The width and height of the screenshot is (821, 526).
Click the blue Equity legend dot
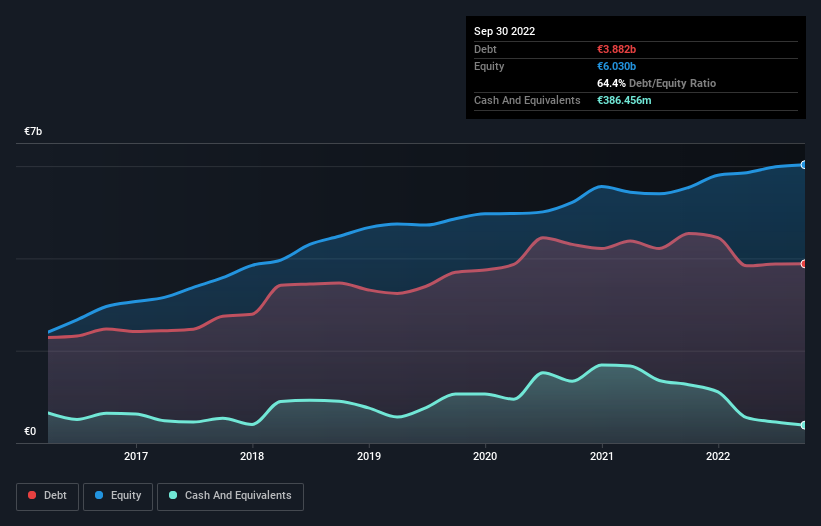(x=101, y=495)
